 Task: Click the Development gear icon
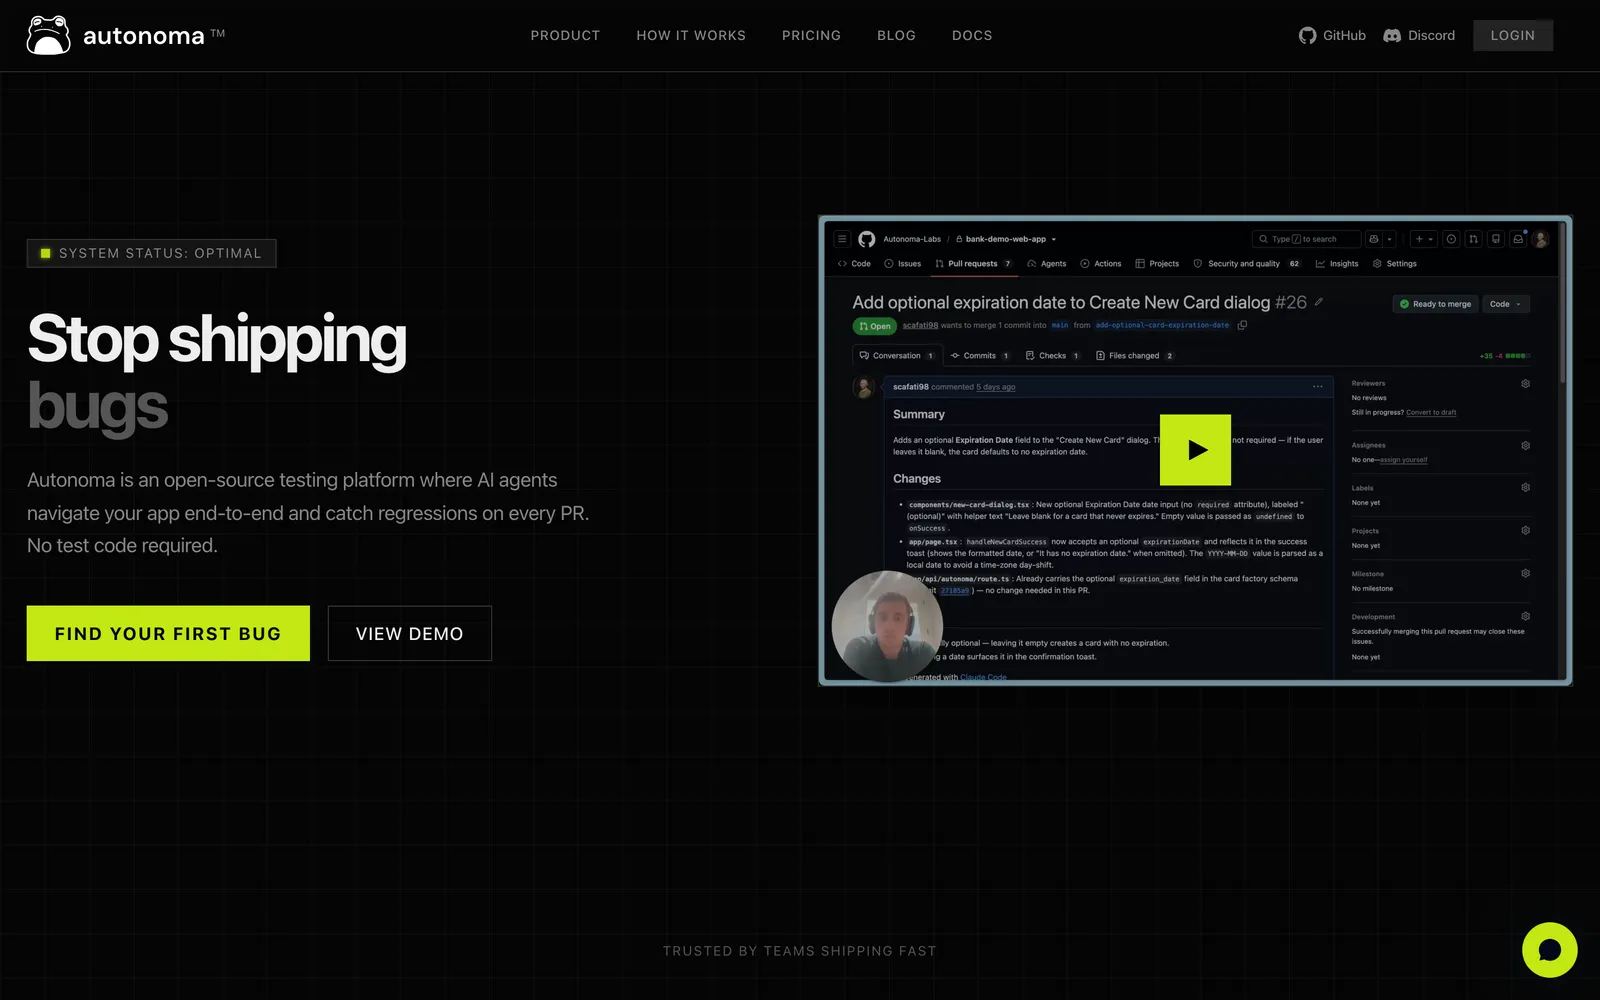click(1525, 617)
